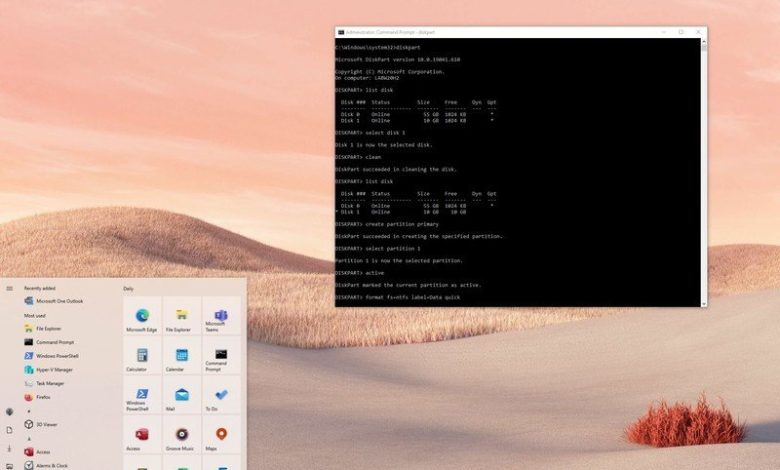Open the File Explorer tile
The width and height of the screenshot is (780, 470).
(182, 315)
